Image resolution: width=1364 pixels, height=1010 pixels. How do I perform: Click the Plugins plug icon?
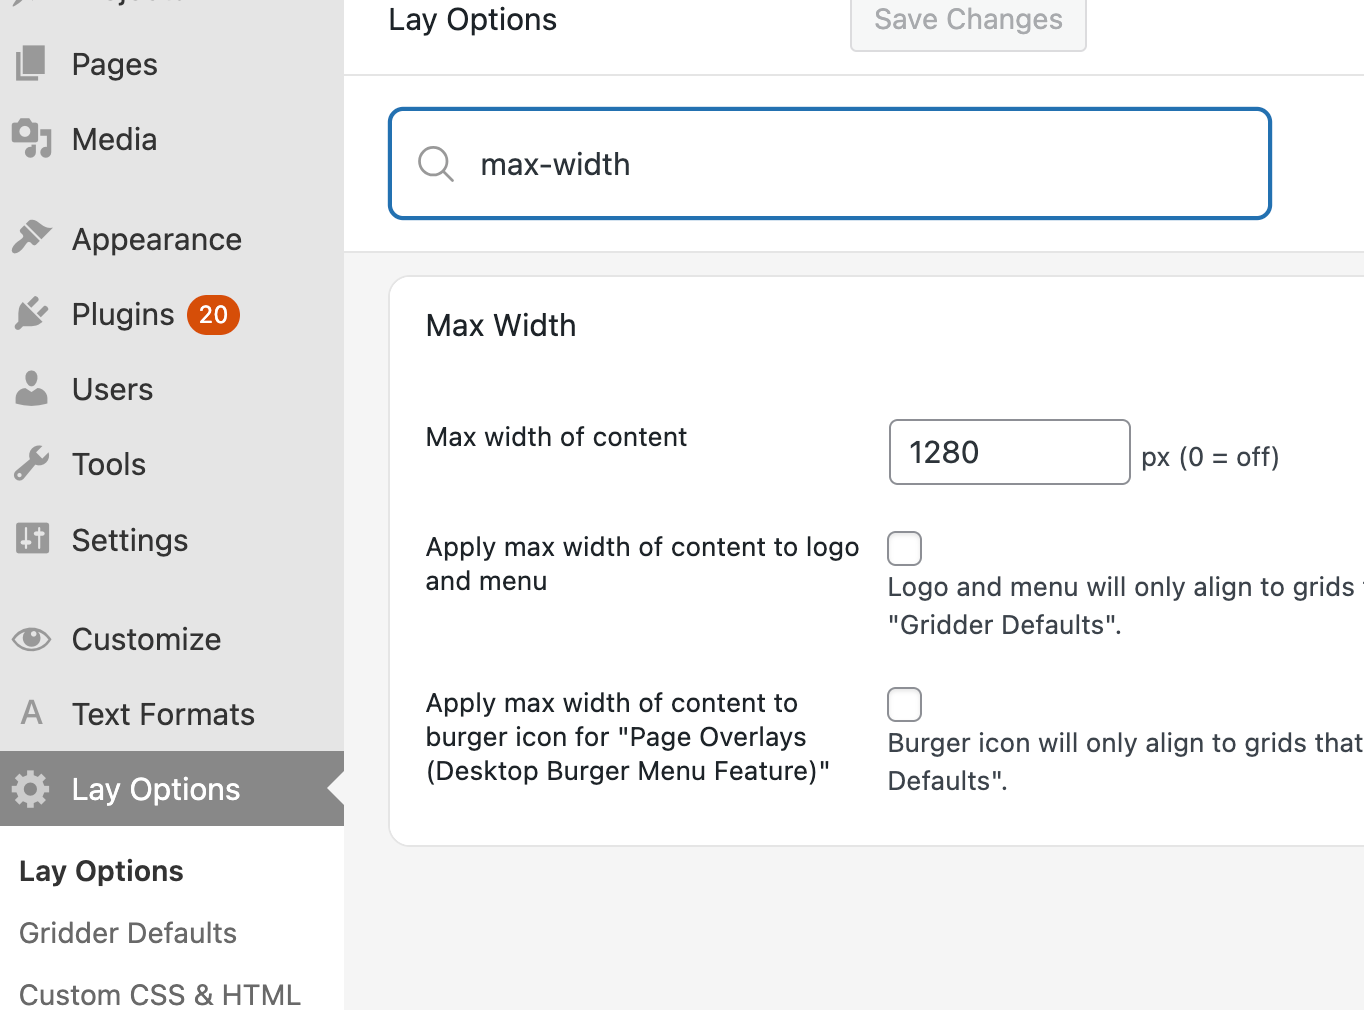point(31,314)
